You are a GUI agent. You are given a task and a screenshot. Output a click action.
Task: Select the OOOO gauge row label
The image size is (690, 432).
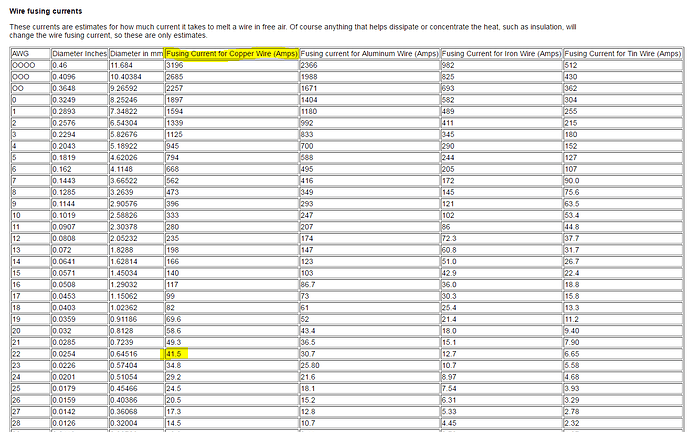(21, 64)
